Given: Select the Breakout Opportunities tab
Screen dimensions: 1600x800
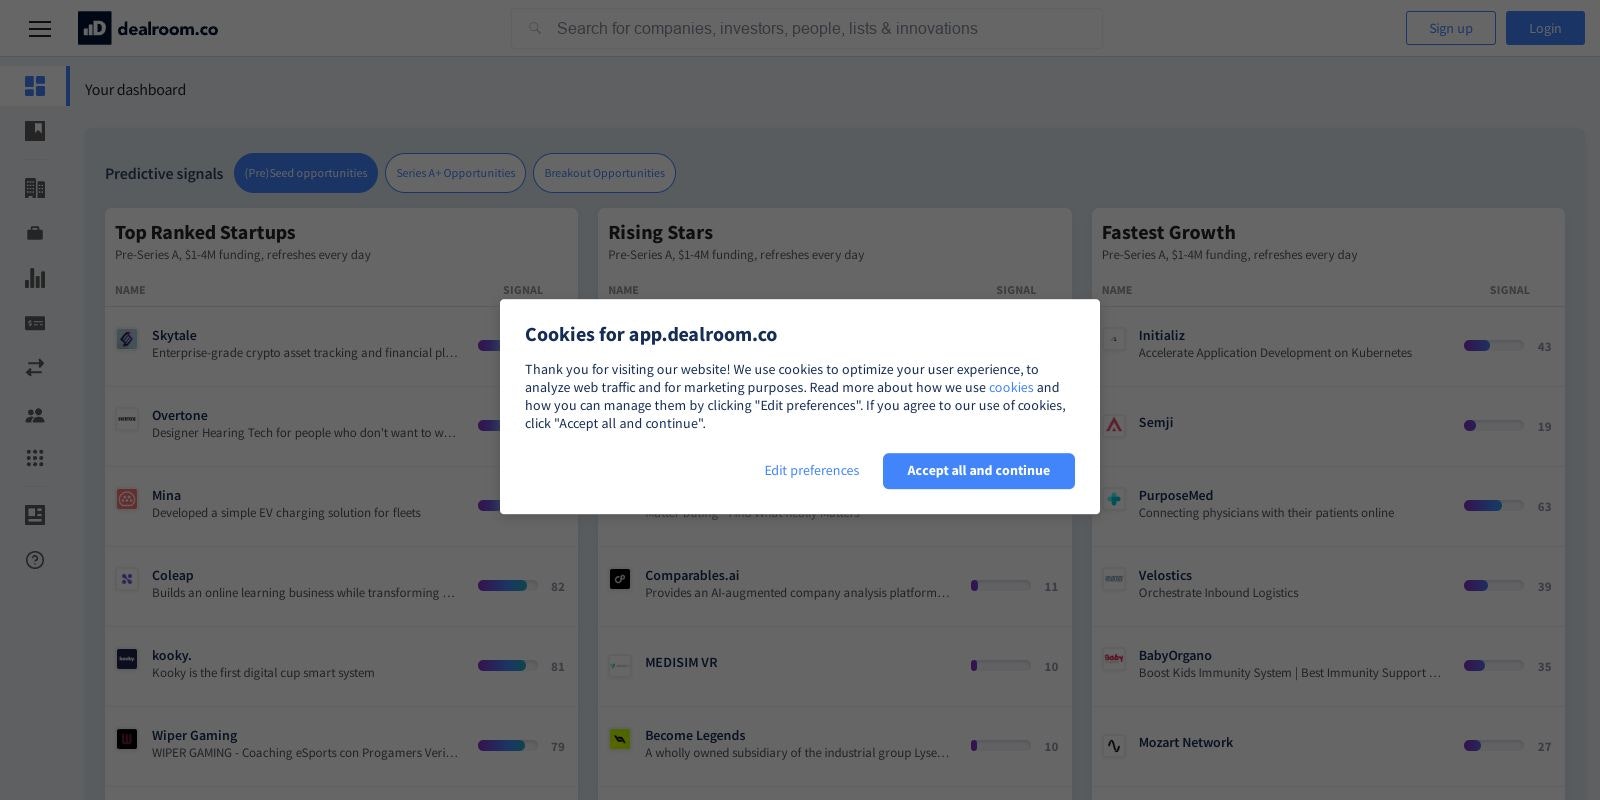Looking at the screenshot, I should [604, 173].
